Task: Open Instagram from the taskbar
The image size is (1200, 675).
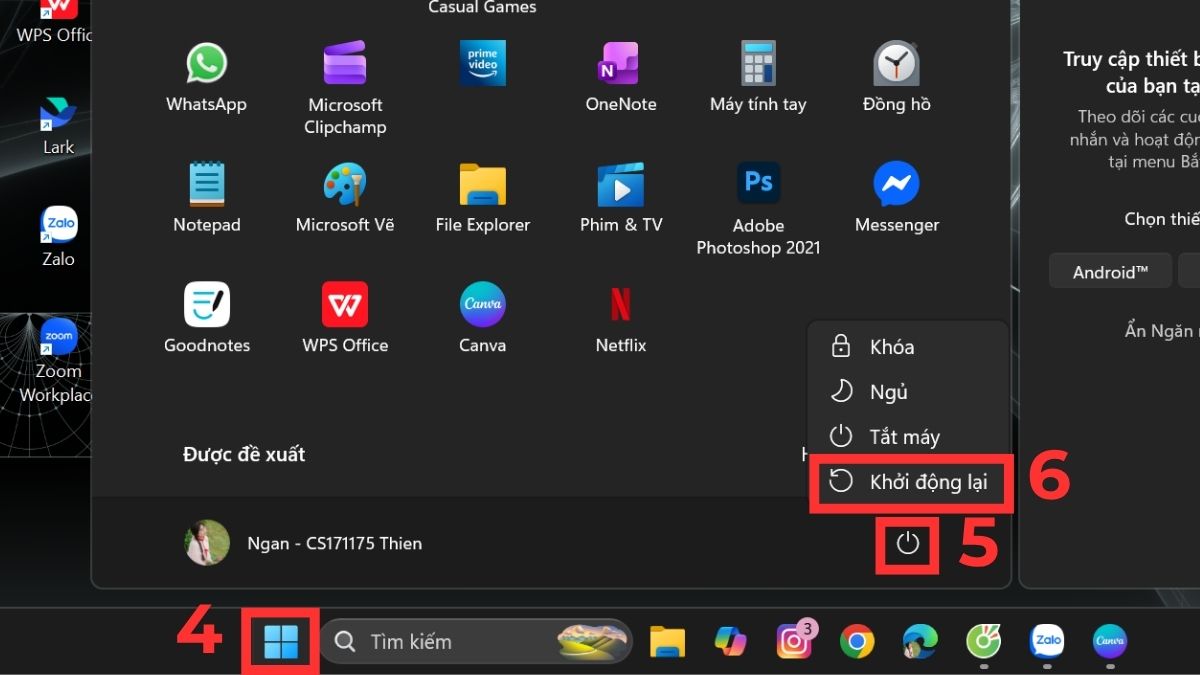Action: [794, 641]
